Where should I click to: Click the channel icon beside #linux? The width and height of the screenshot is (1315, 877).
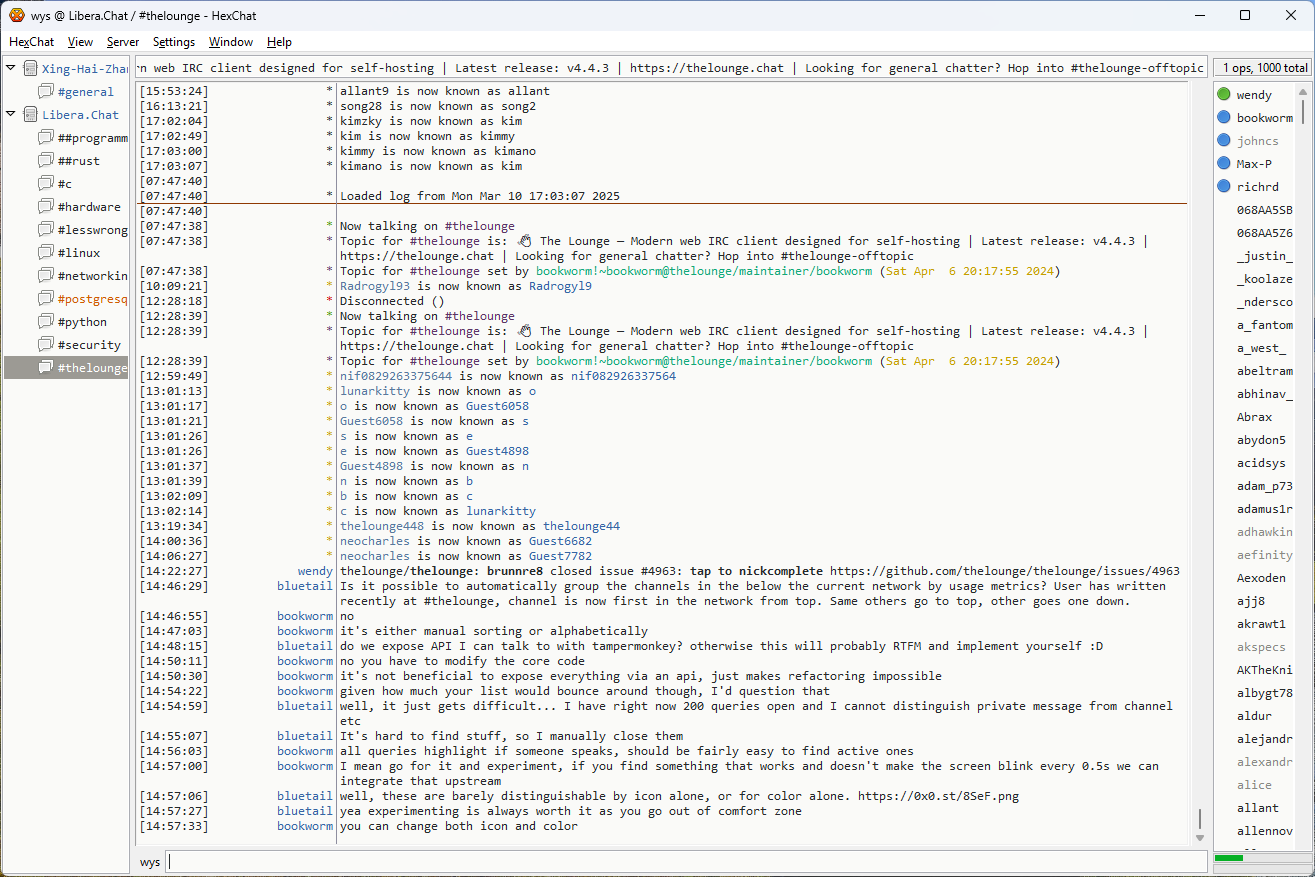pos(45,253)
